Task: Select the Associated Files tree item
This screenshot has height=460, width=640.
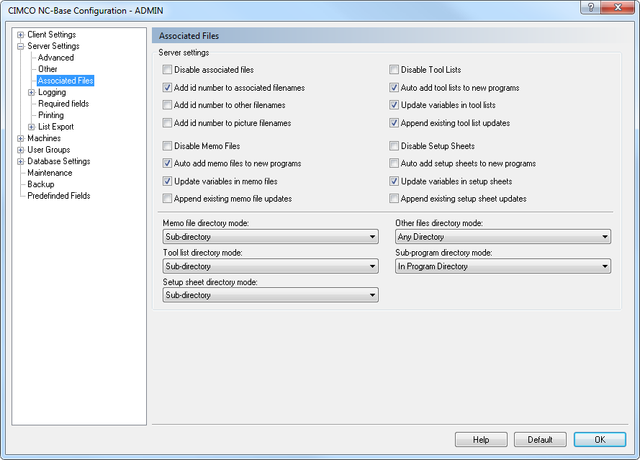Action: point(65,80)
